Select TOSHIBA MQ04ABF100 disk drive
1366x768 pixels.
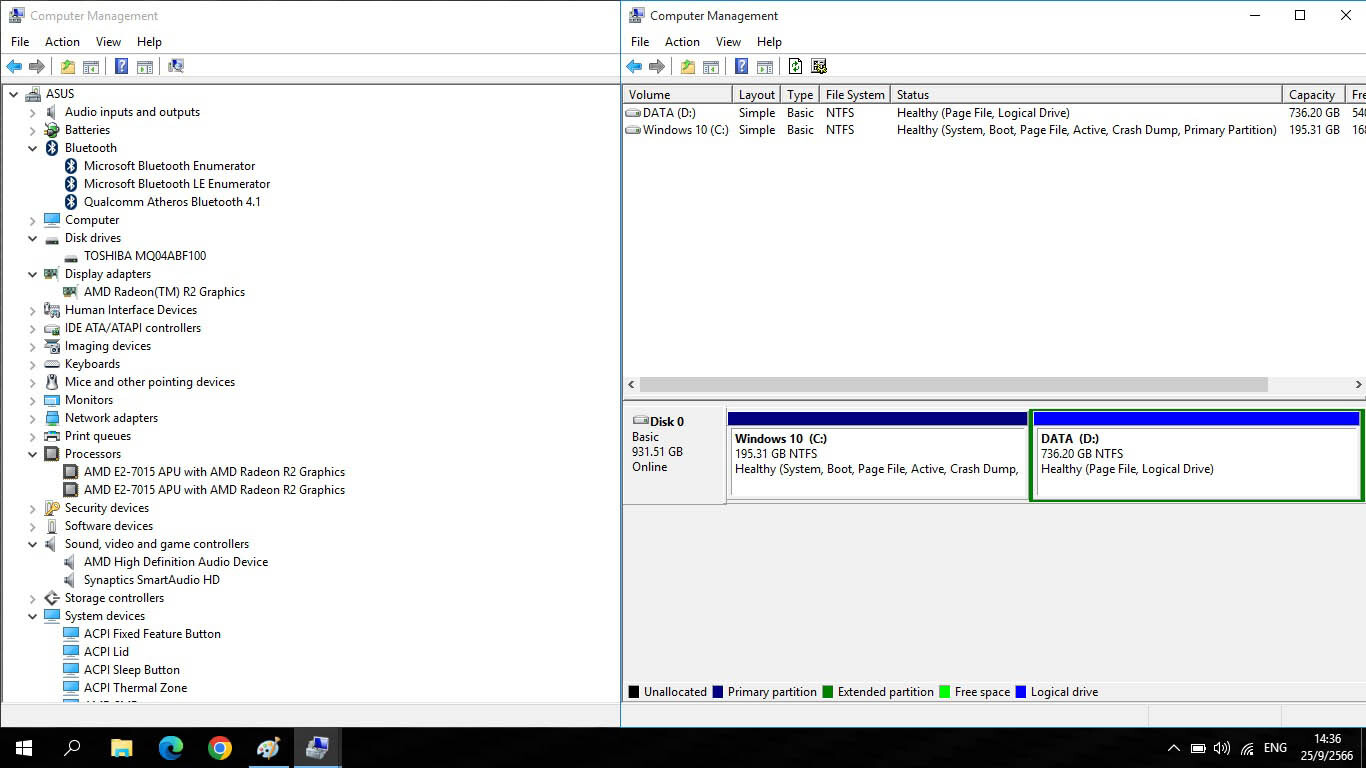coord(145,256)
